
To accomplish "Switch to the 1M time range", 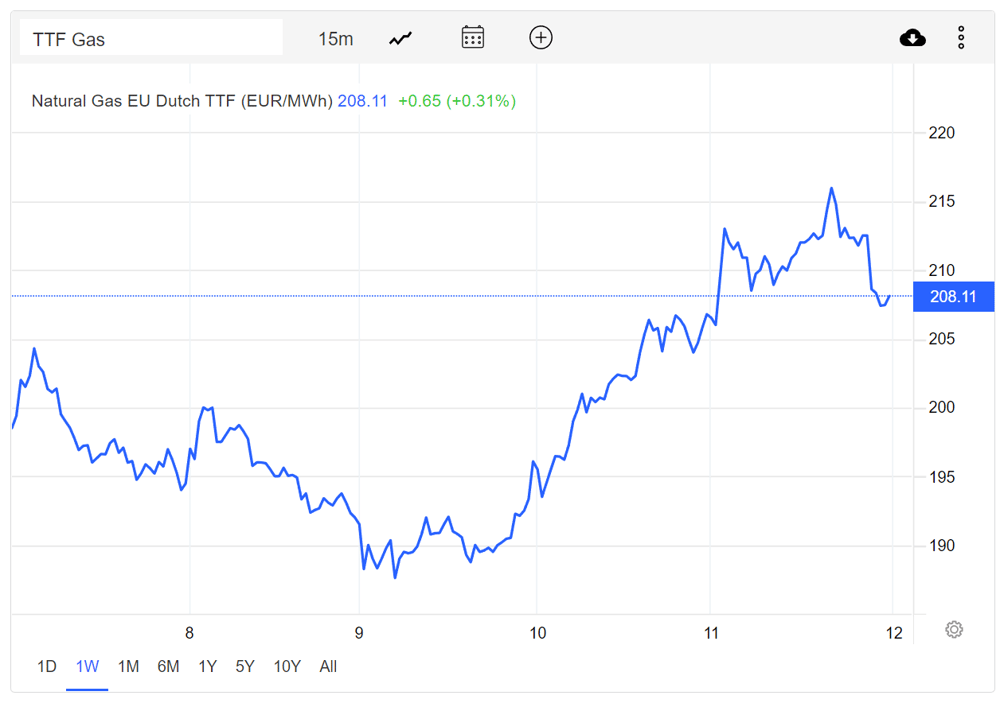I will [x=128, y=667].
